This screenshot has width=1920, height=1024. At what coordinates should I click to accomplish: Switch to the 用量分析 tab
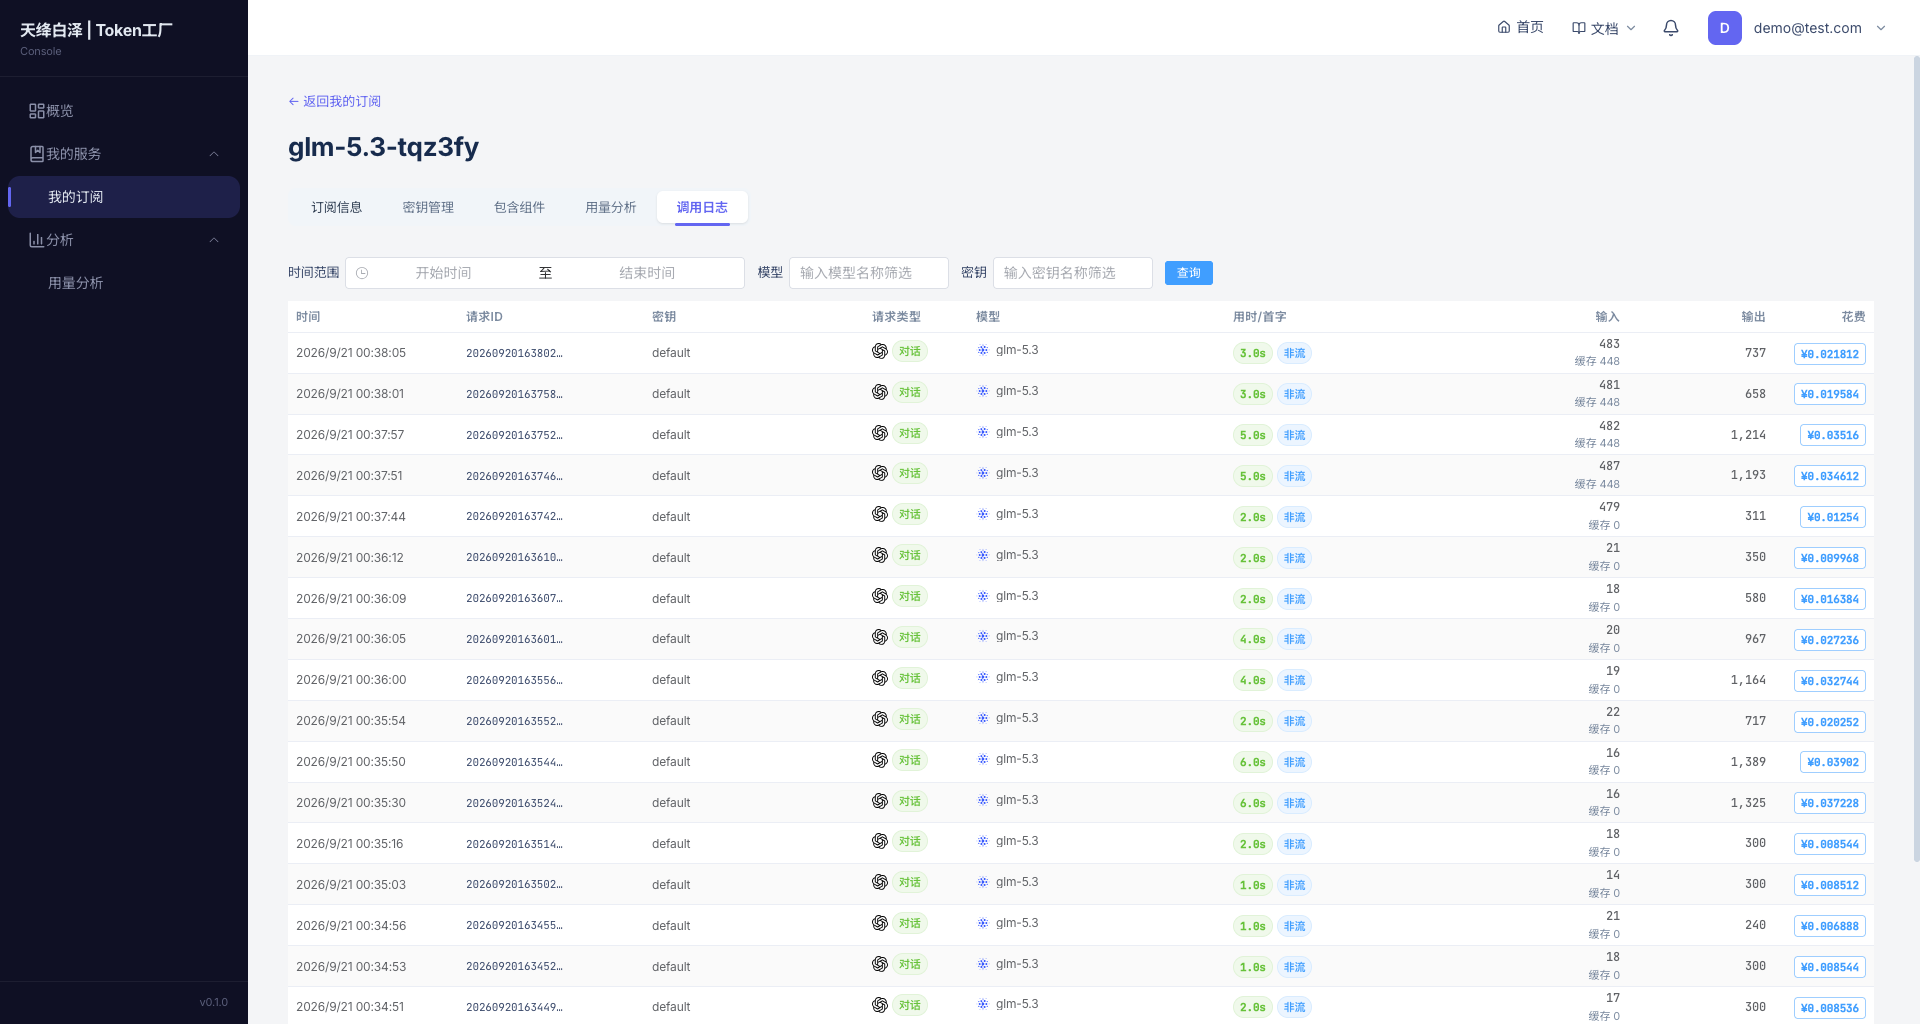click(x=610, y=207)
